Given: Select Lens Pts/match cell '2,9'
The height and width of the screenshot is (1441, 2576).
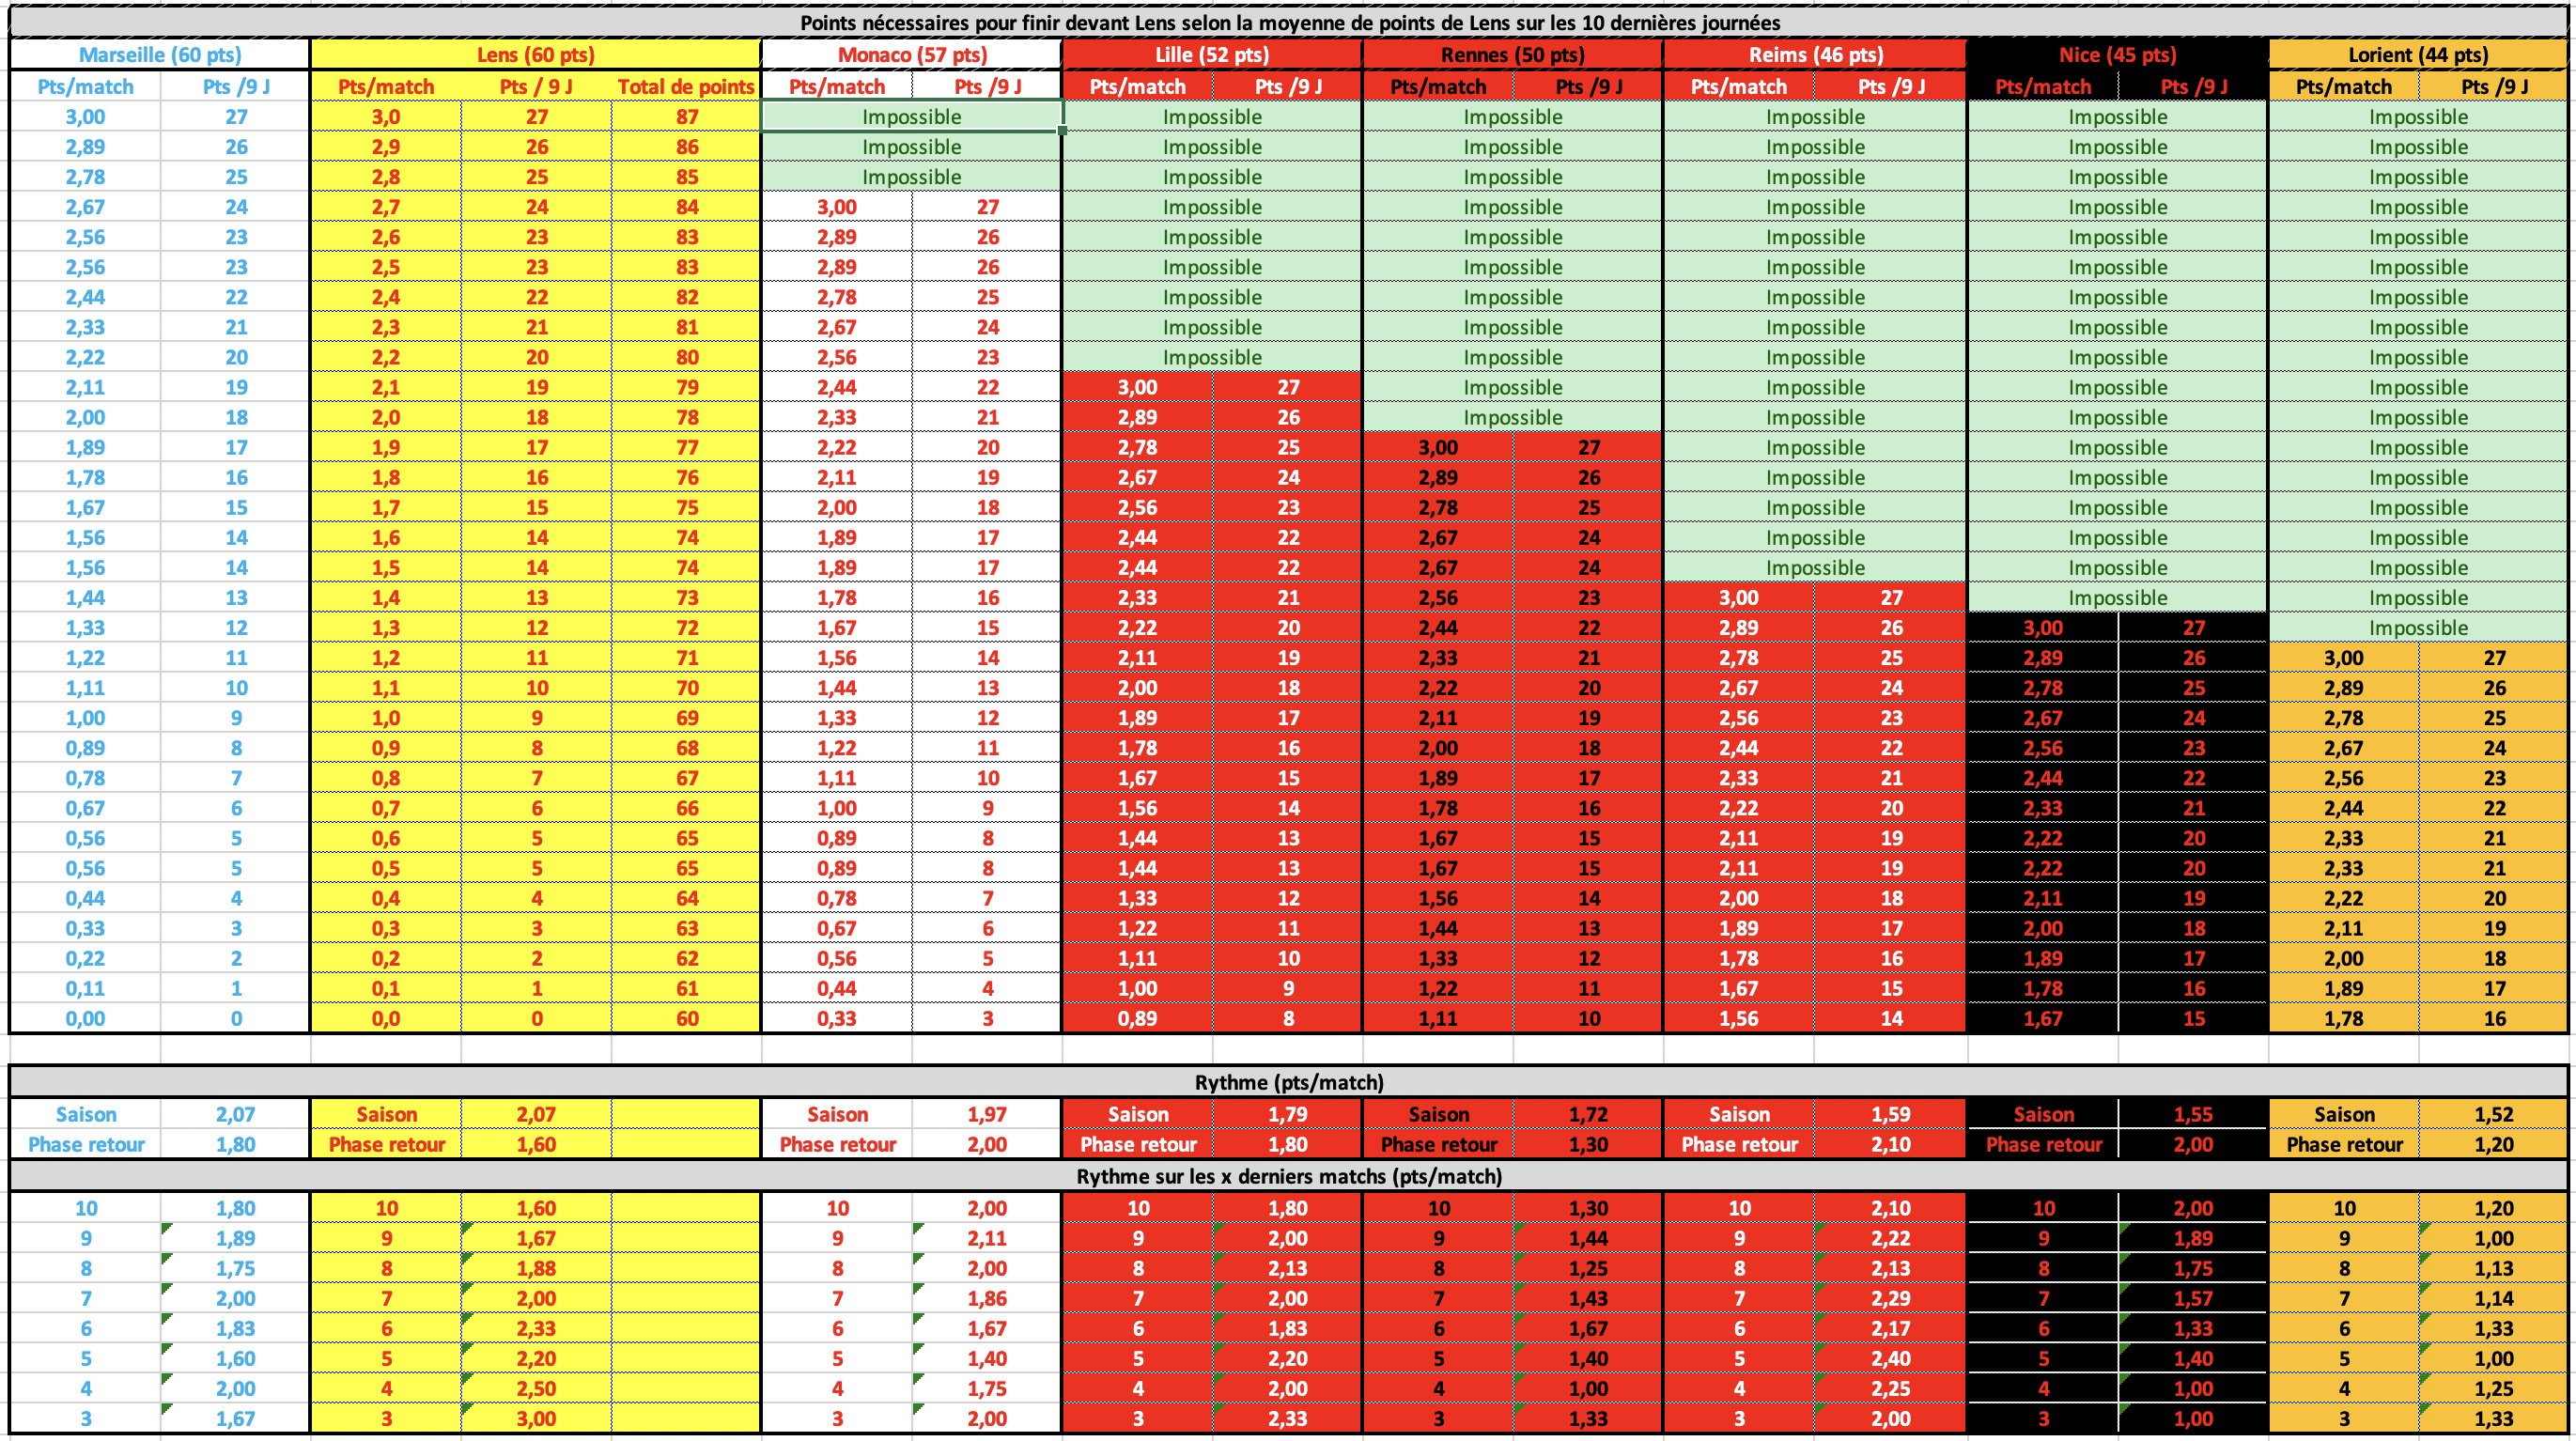Looking at the screenshot, I should 386,147.
